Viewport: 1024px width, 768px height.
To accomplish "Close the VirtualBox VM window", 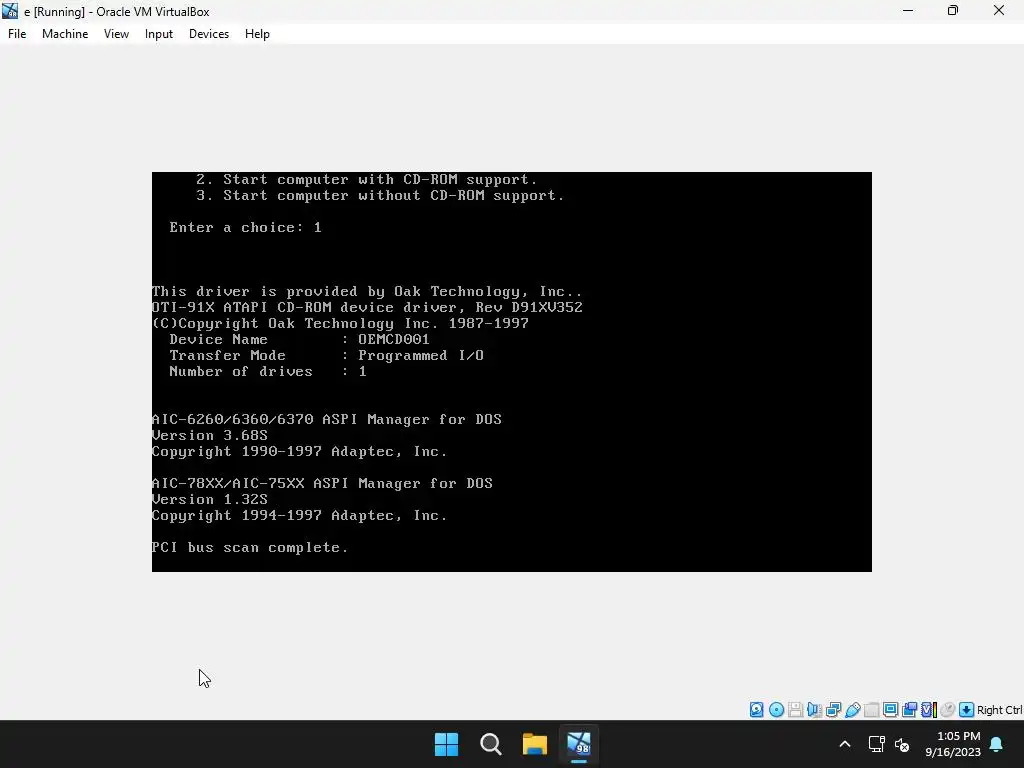I will [999, 11].
